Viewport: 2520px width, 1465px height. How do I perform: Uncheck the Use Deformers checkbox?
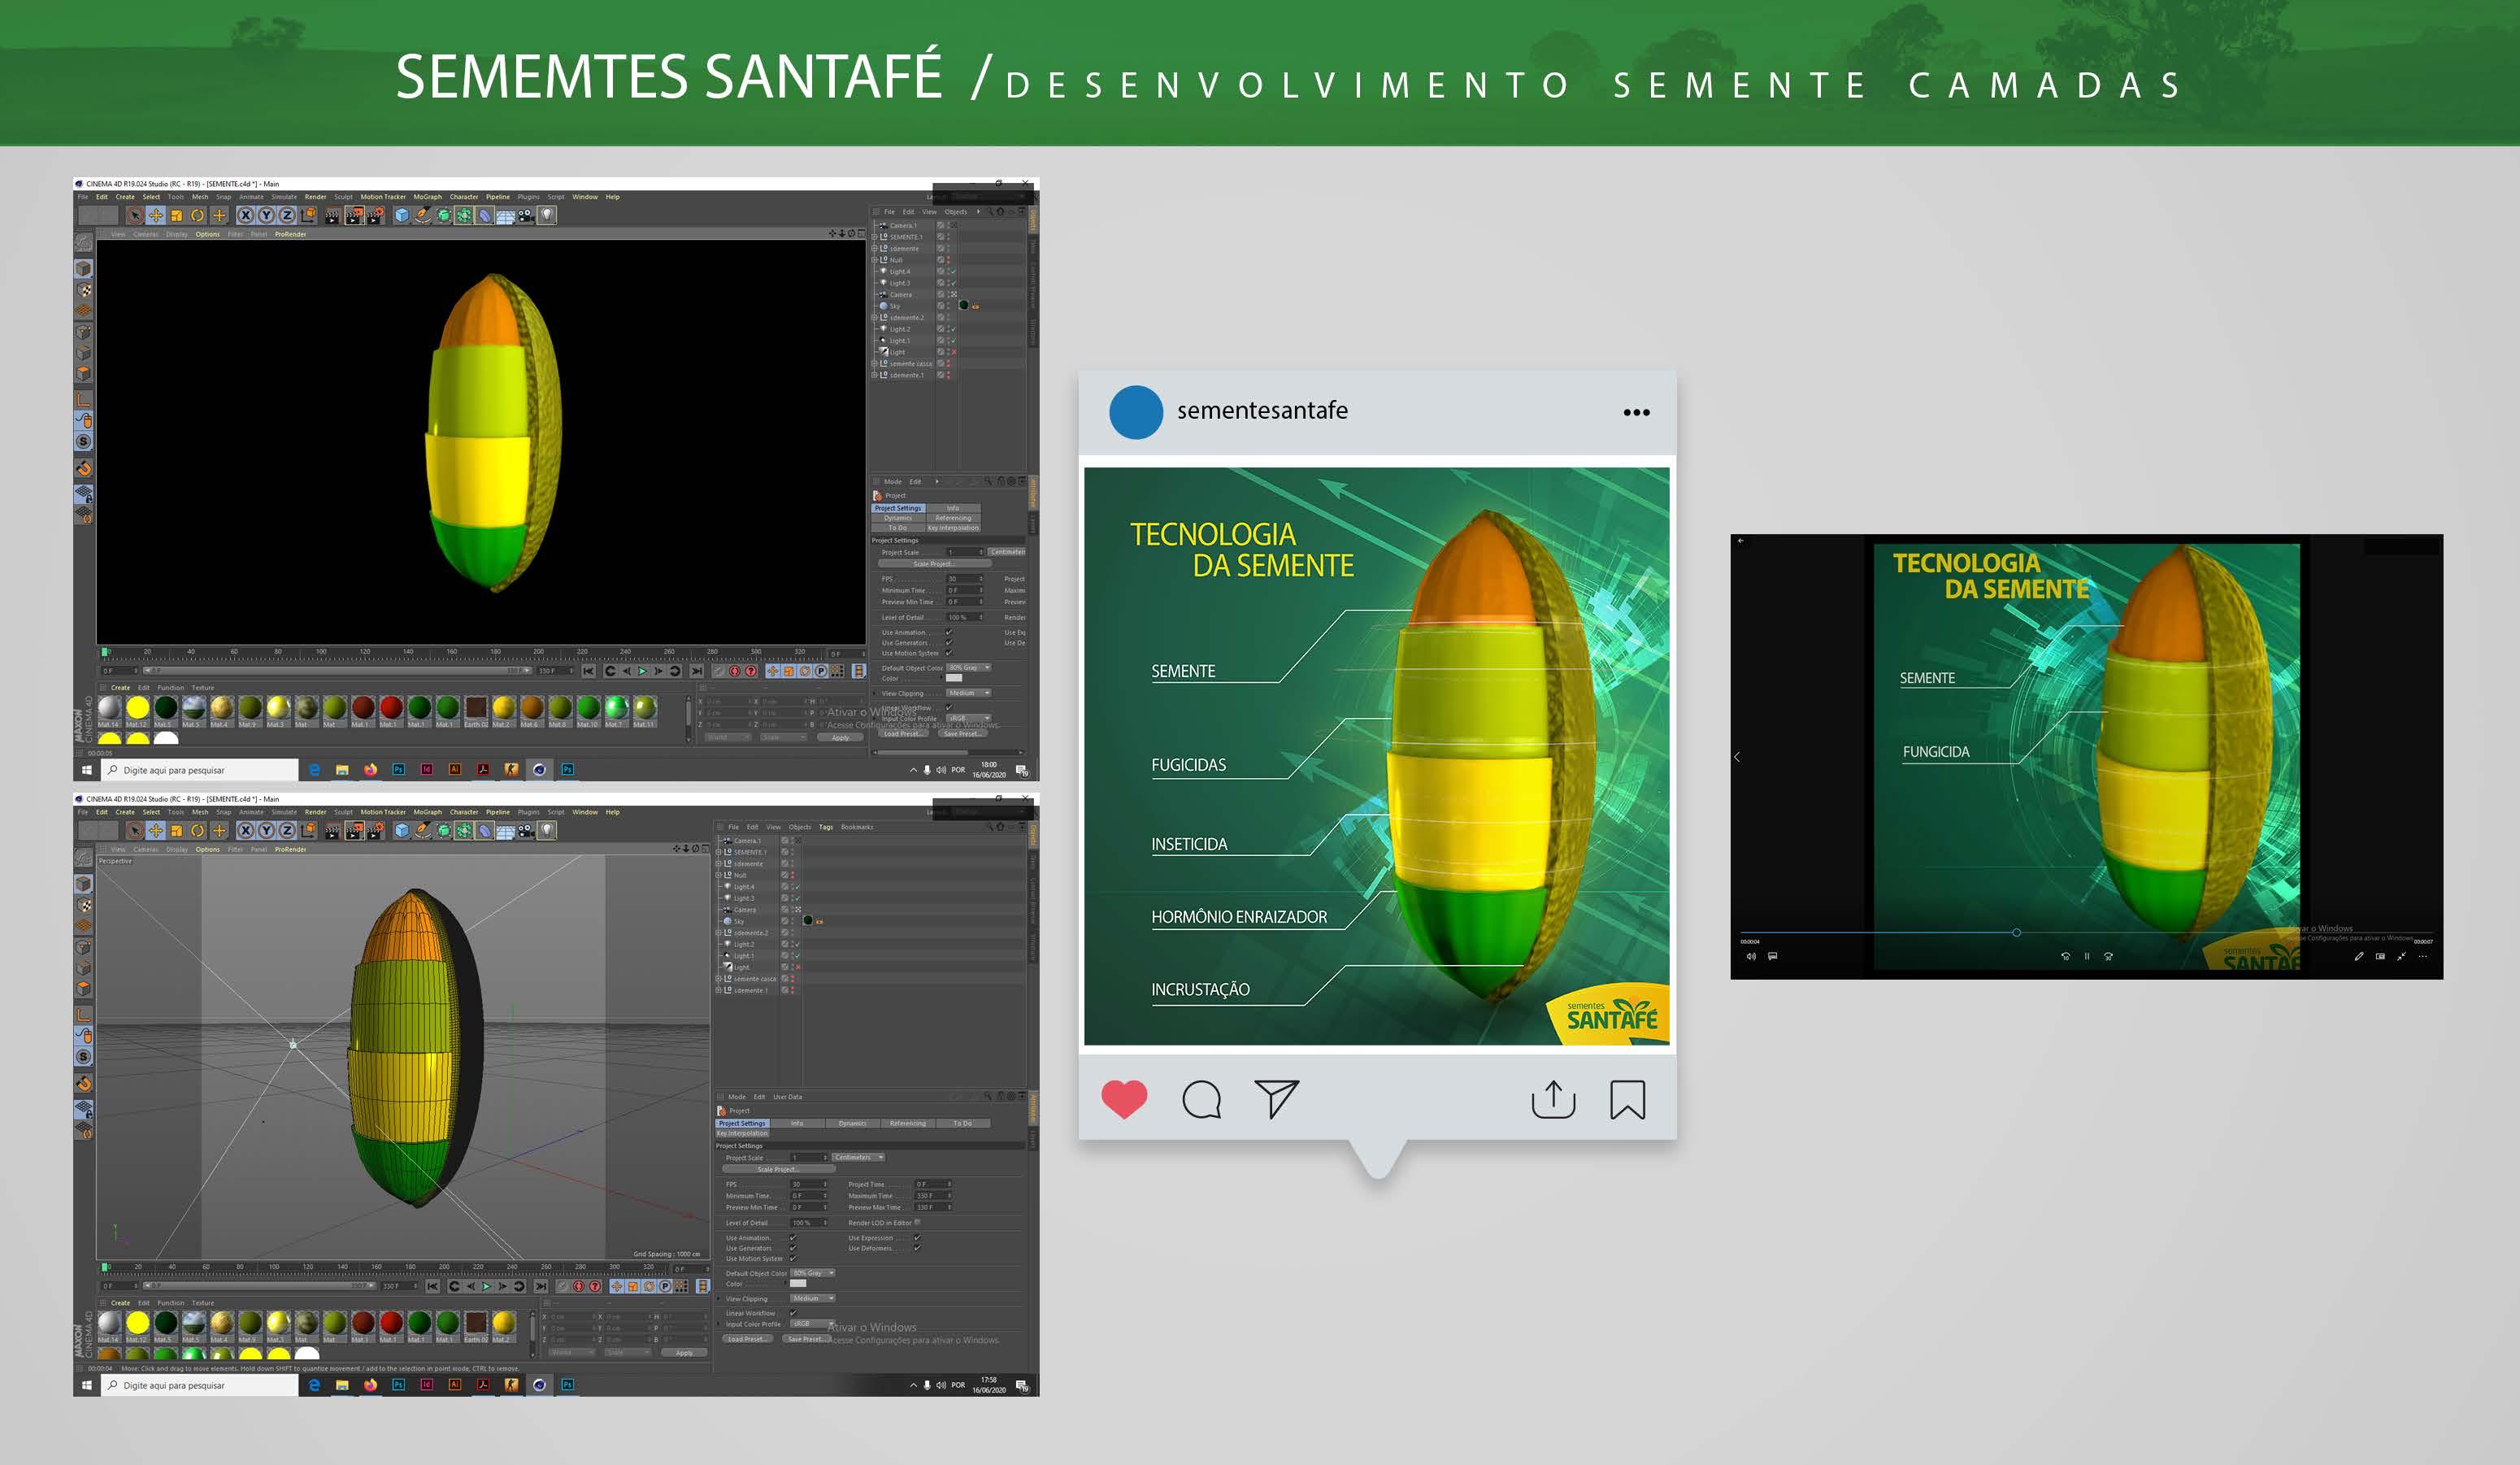coord(916,1248)
